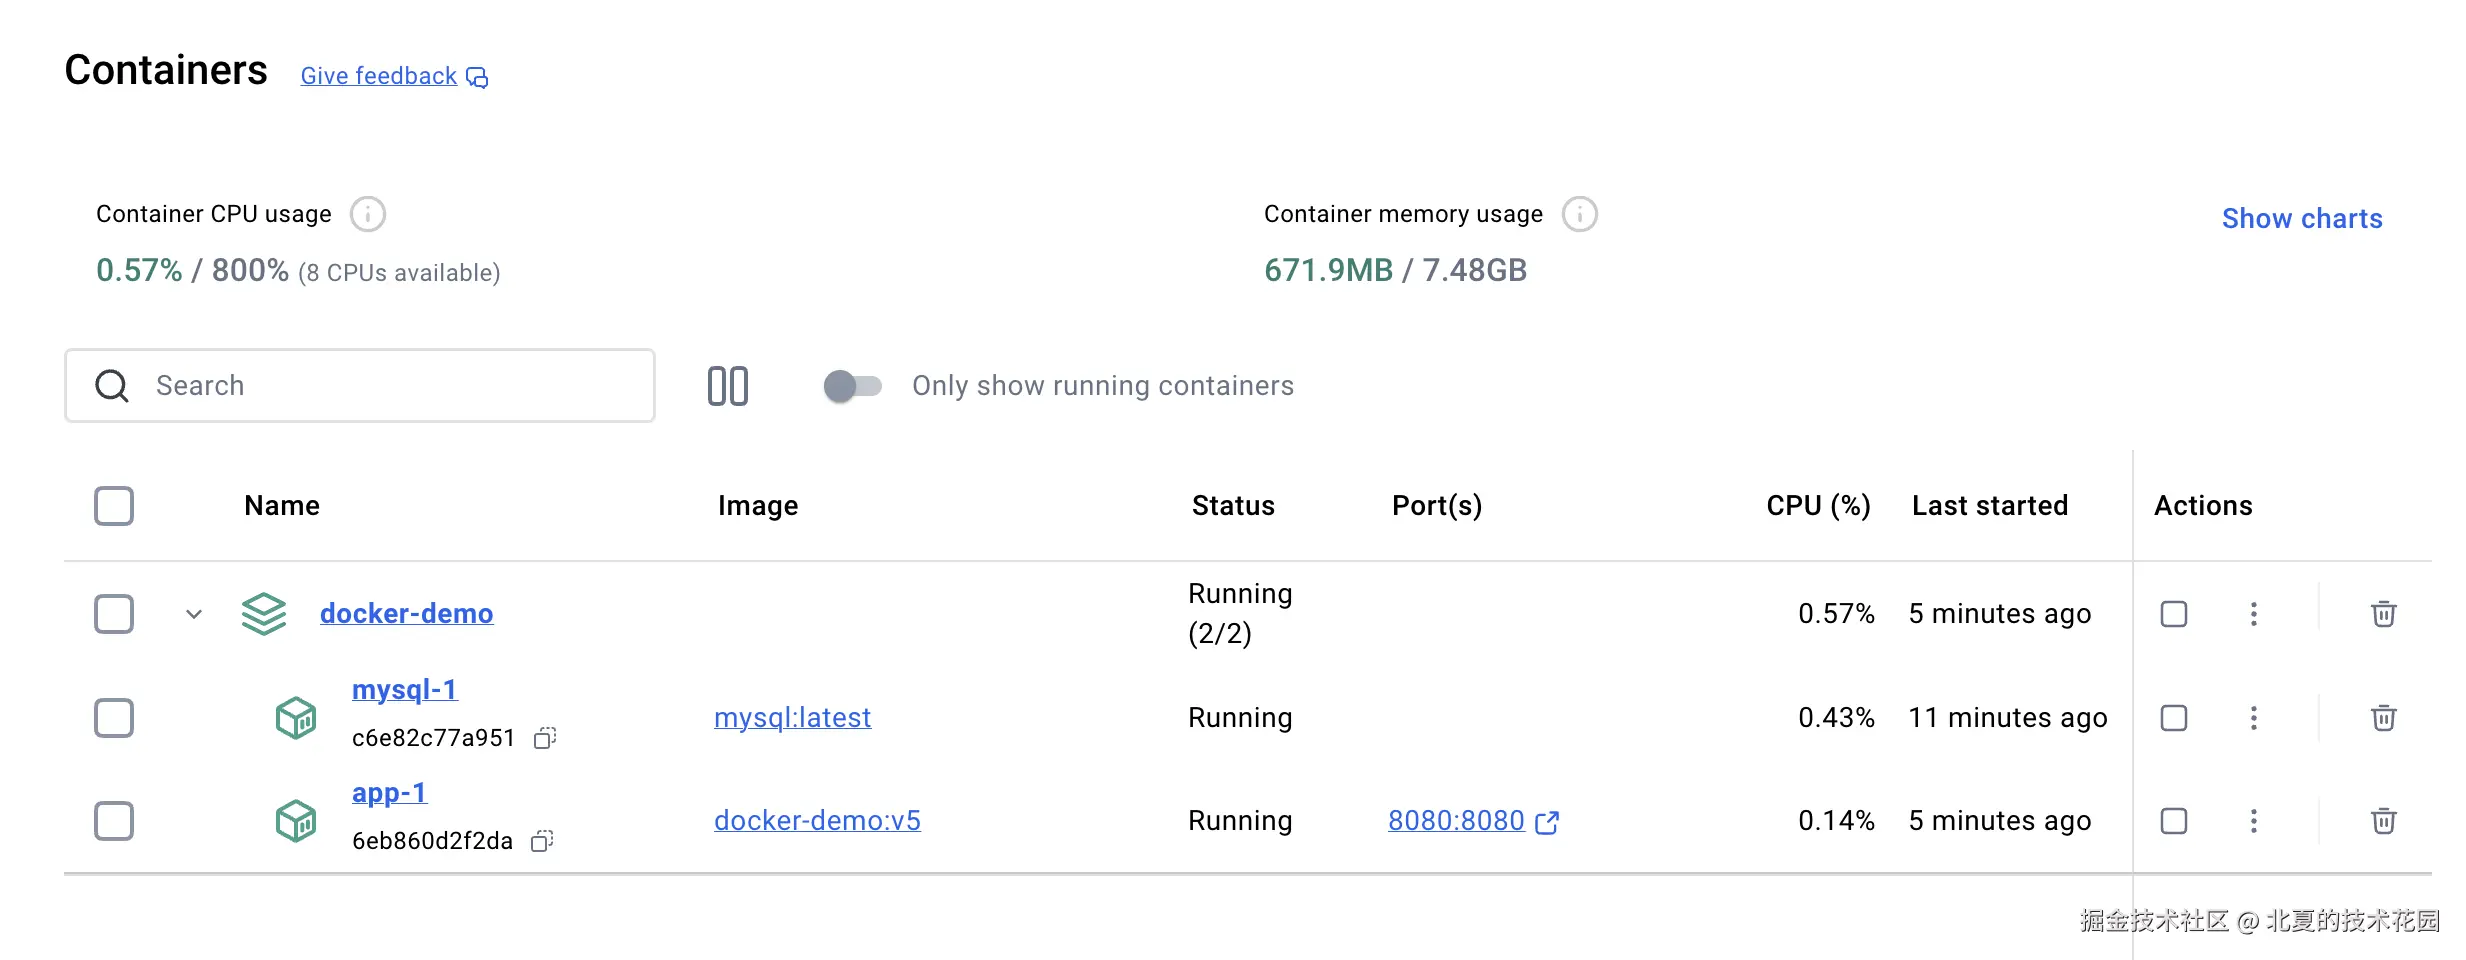This screenshot has width=2466, height=960.
Task: Select the mysql-1 row checkbox
Action: pyautogui.click(x=114, y=718)
